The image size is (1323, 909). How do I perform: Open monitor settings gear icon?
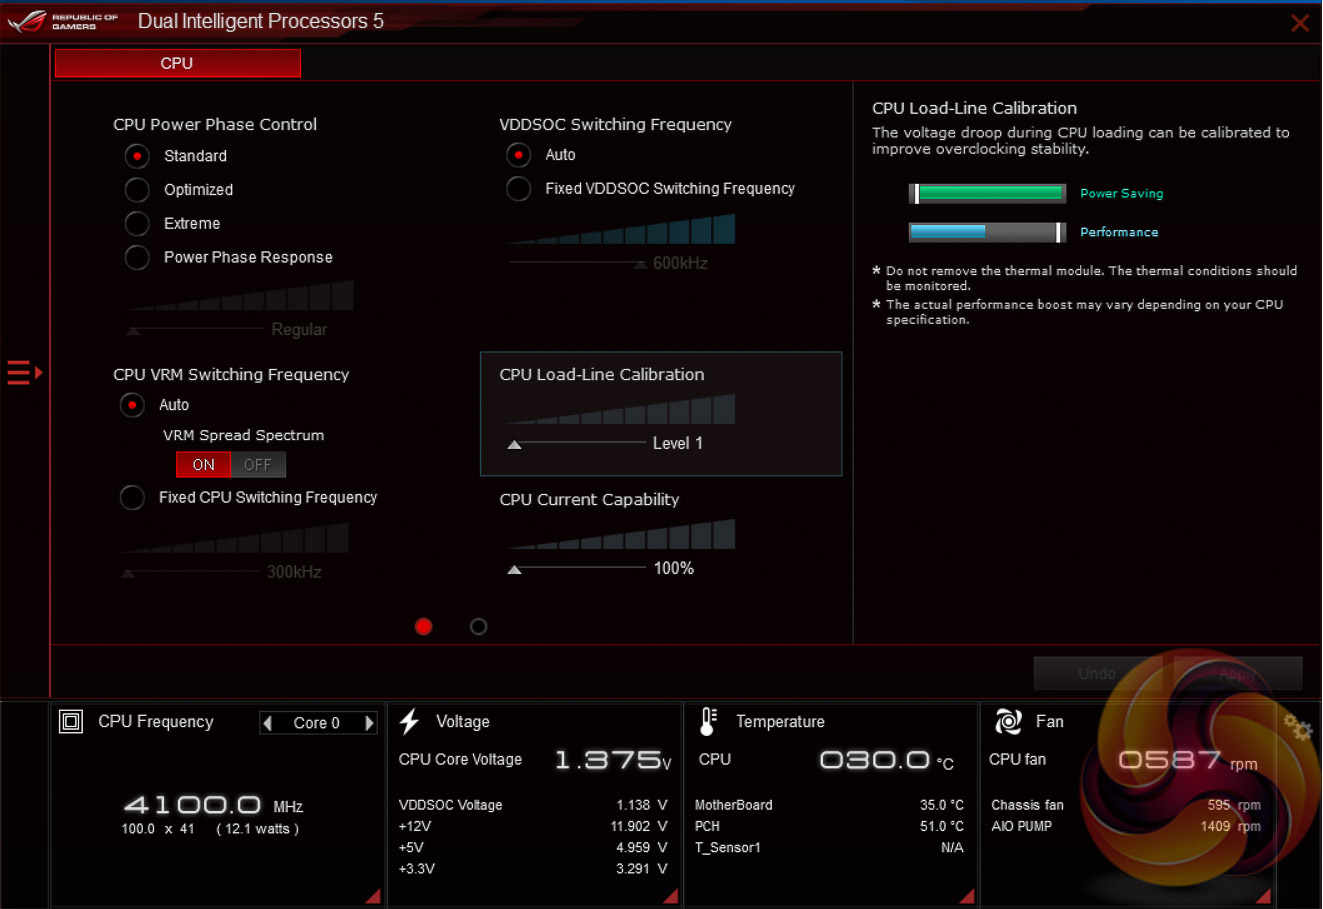pos(1298,727)
